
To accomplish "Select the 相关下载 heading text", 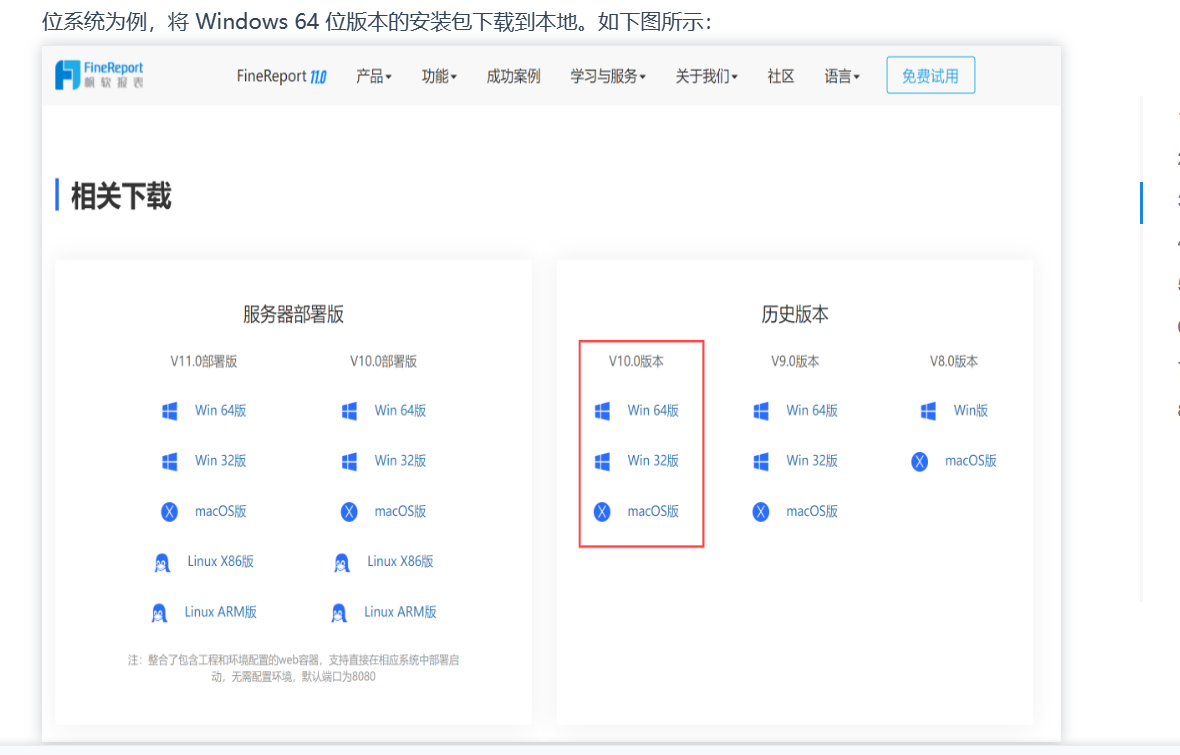I will 121,196.
